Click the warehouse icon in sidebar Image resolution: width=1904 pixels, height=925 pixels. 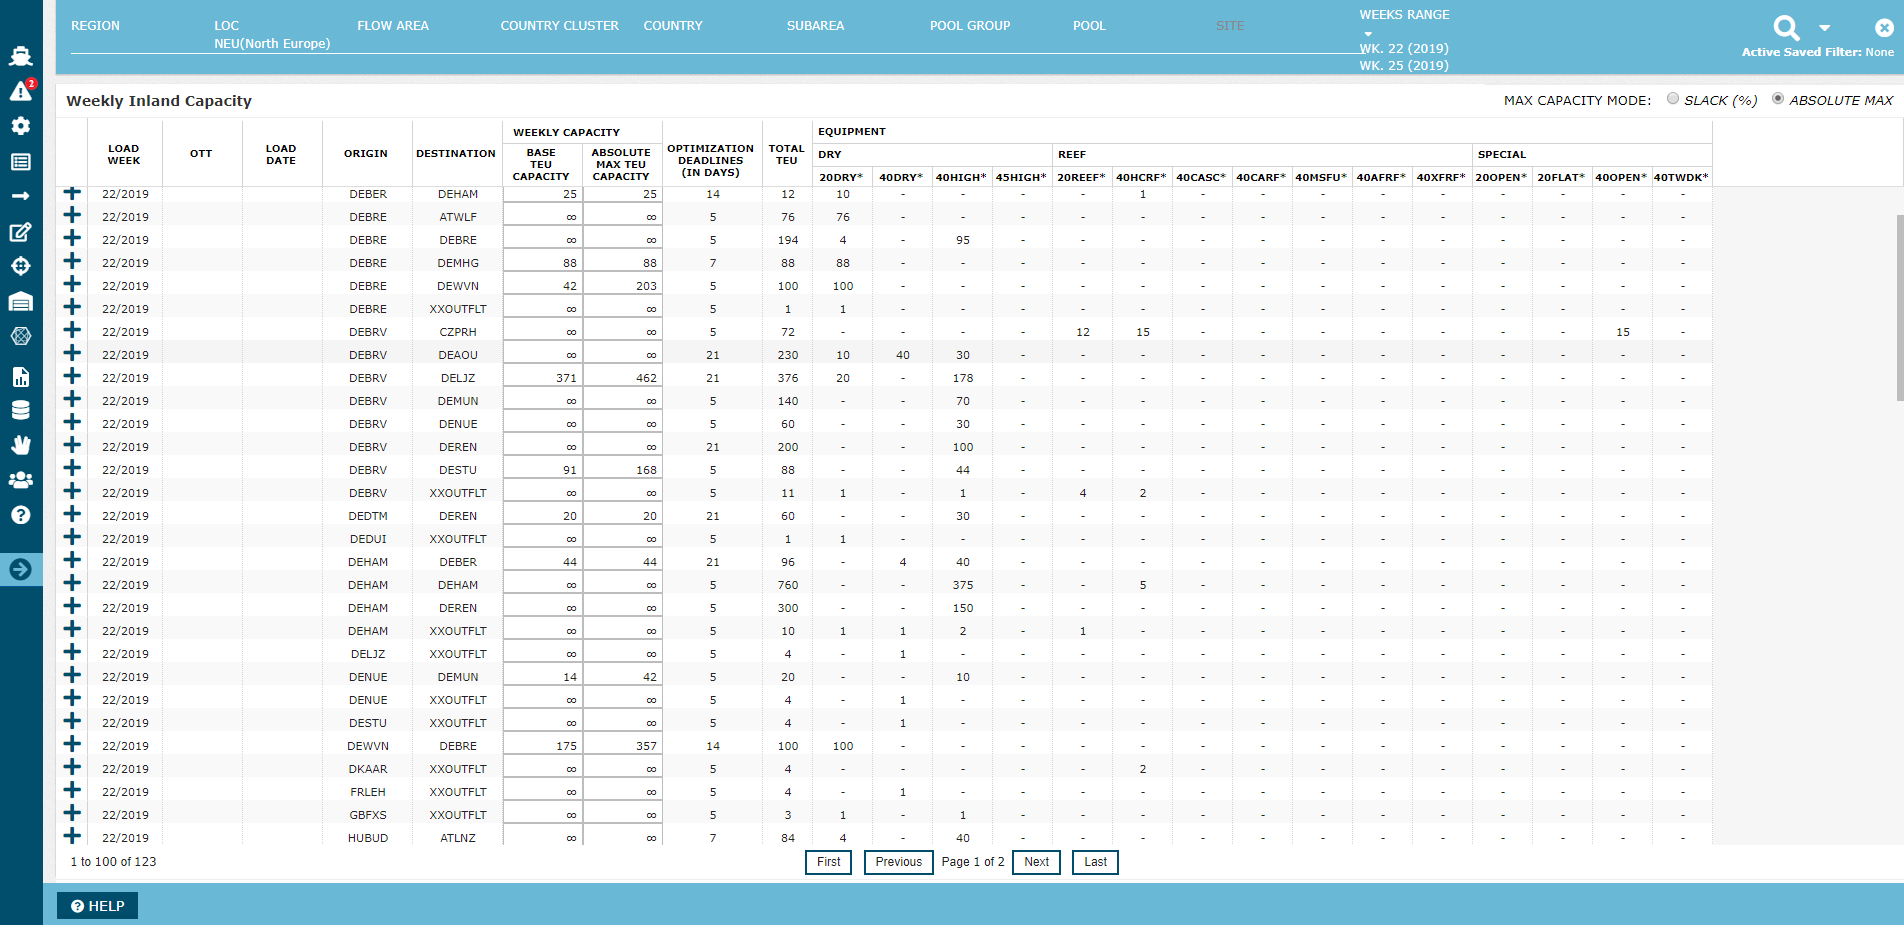click(21, 301)
